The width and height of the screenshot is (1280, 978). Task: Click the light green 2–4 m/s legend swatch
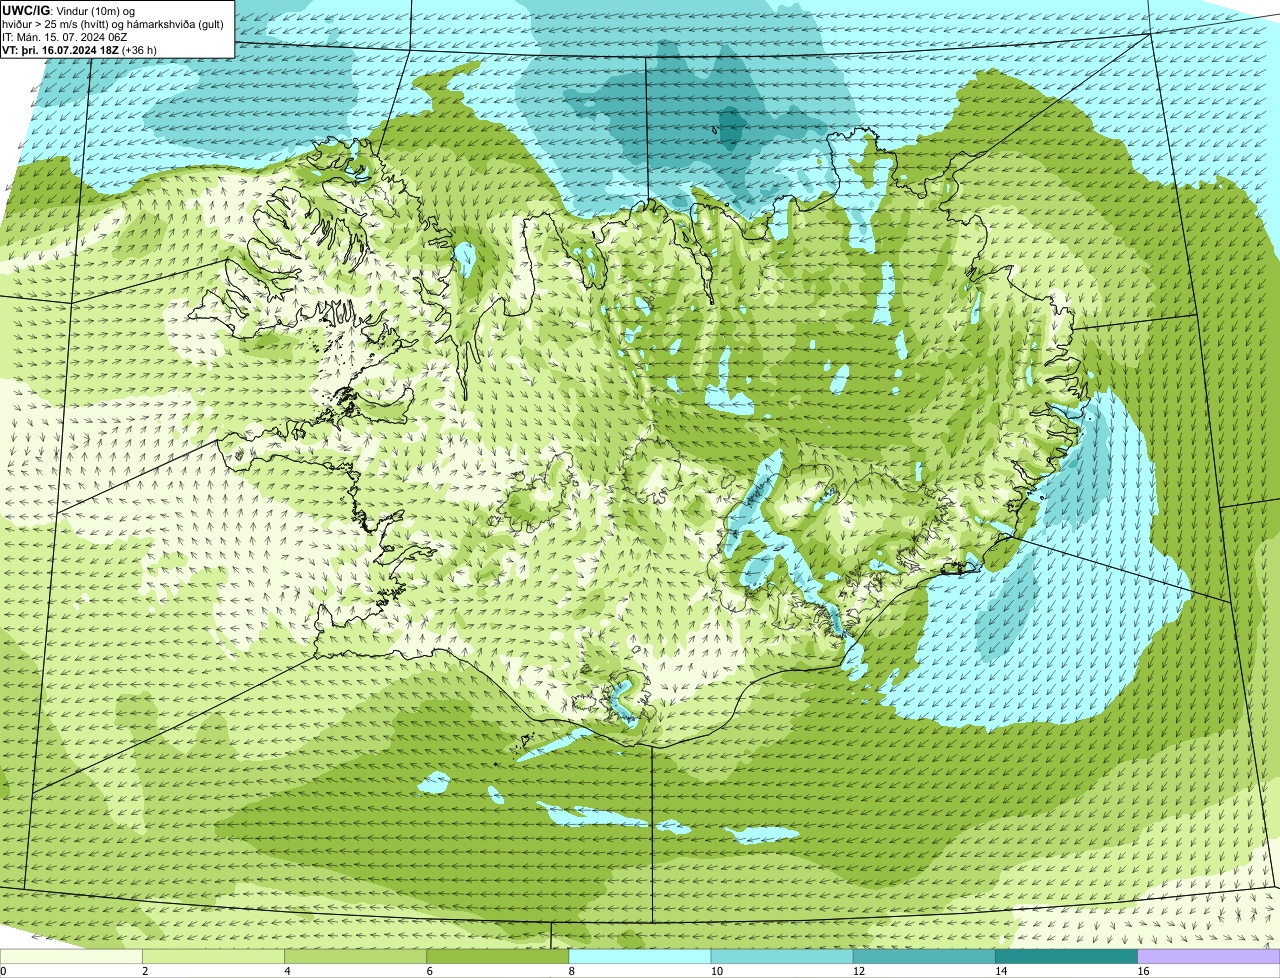click(x=214, y=957)
